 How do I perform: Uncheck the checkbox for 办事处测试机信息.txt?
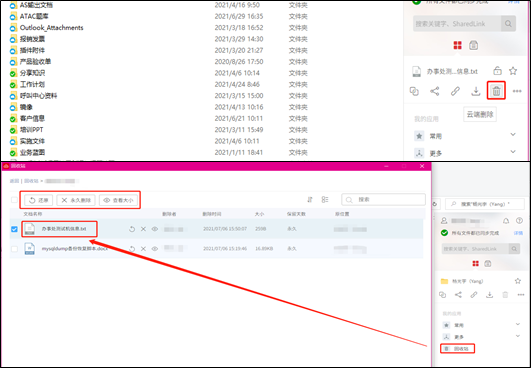tap(14, 229)
